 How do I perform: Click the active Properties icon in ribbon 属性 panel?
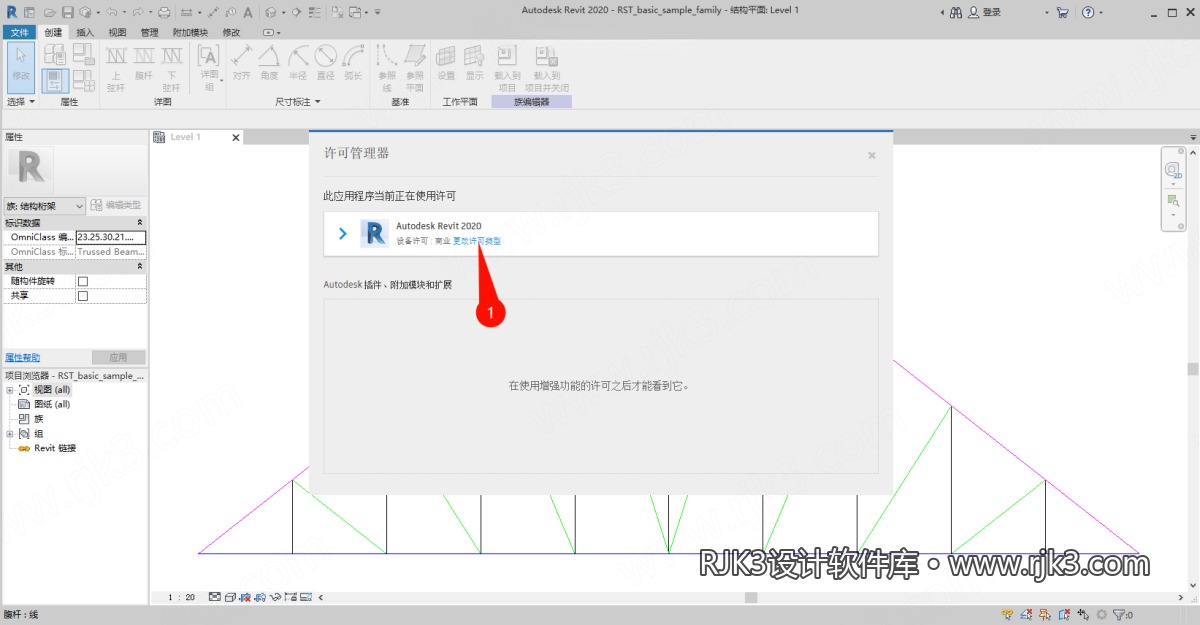(55, 80)
